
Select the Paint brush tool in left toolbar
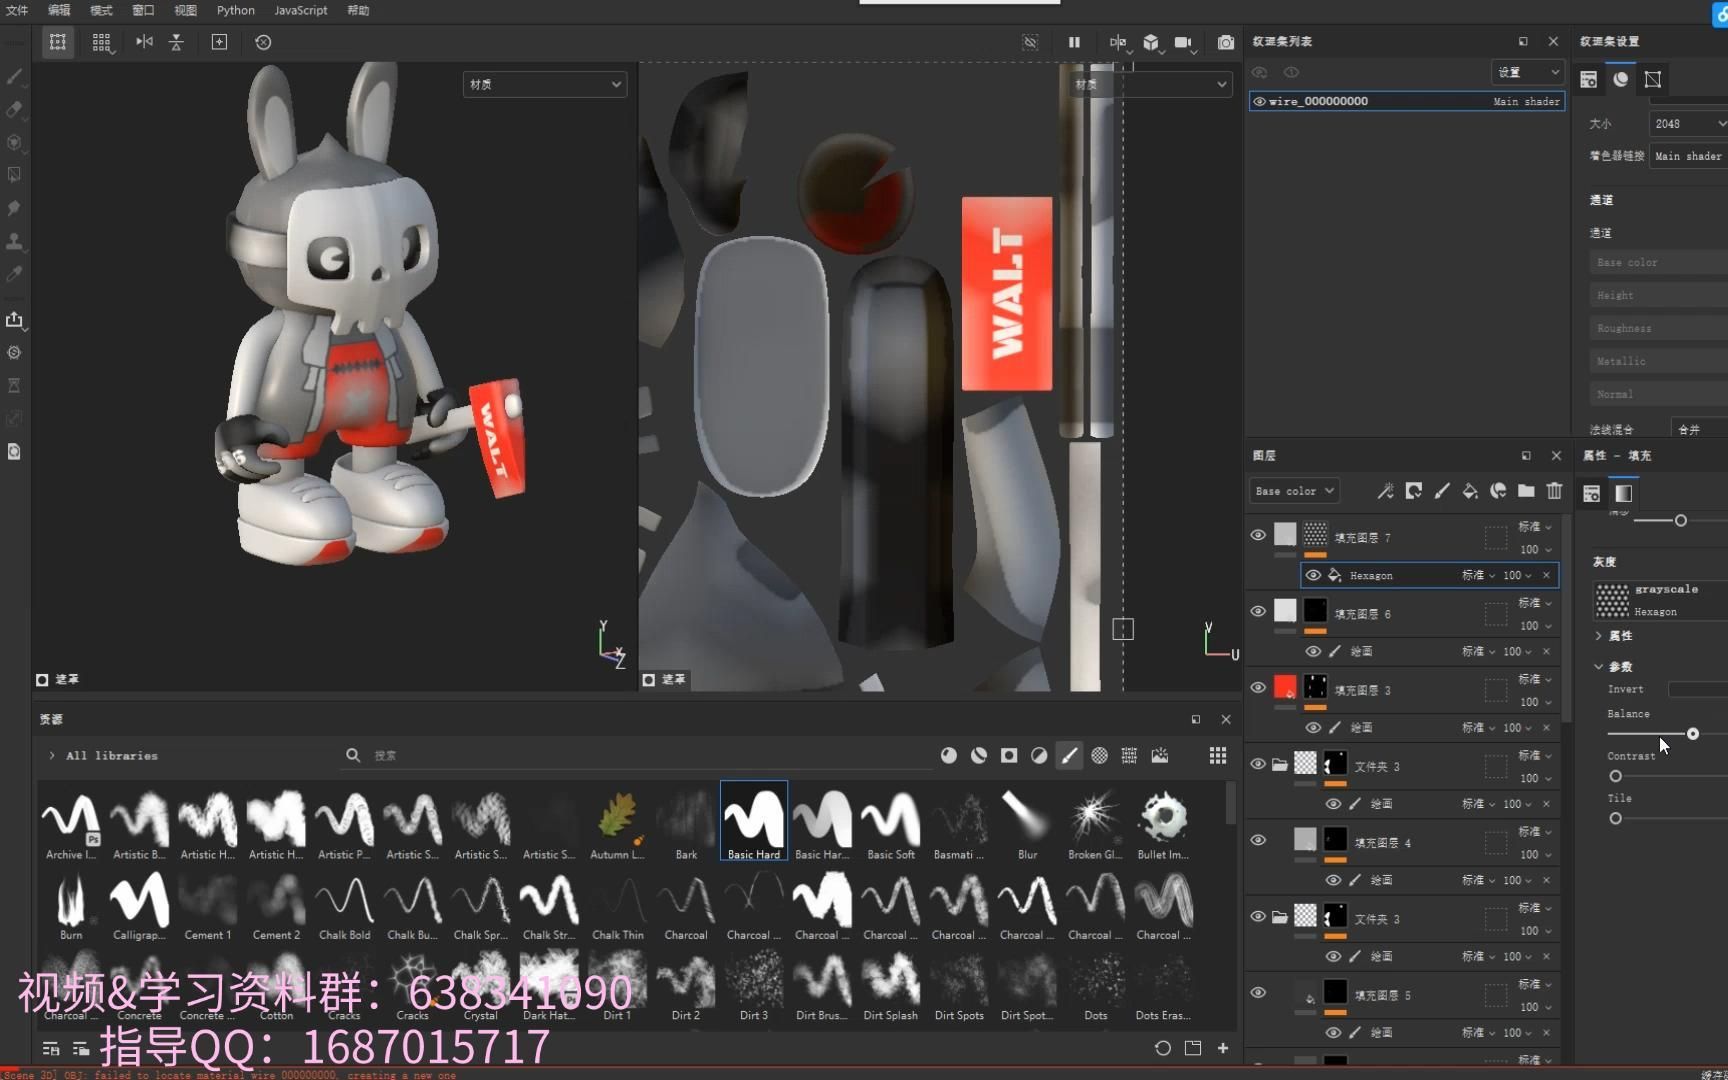click(14, 77)
